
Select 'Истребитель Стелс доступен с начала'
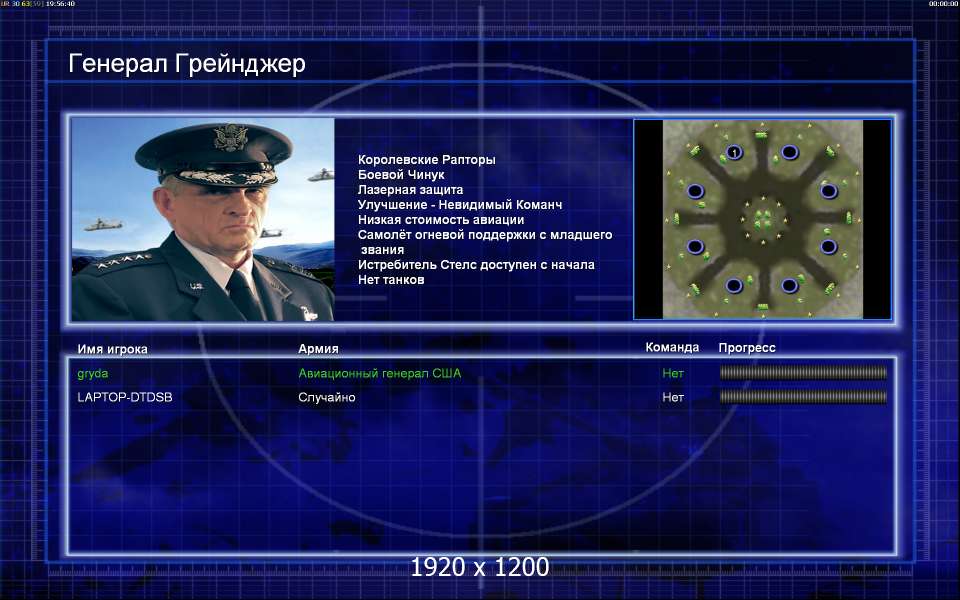coord(476,264)
